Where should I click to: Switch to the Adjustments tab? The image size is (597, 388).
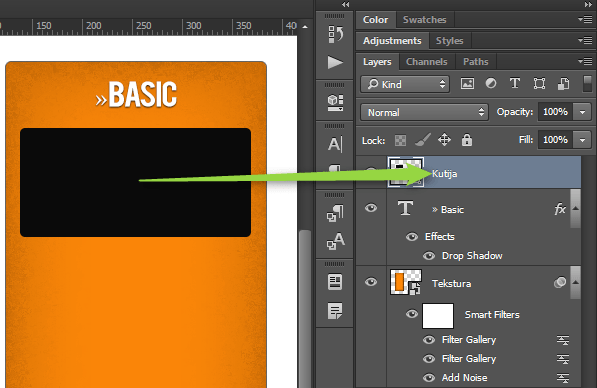[x=392, y=40]
